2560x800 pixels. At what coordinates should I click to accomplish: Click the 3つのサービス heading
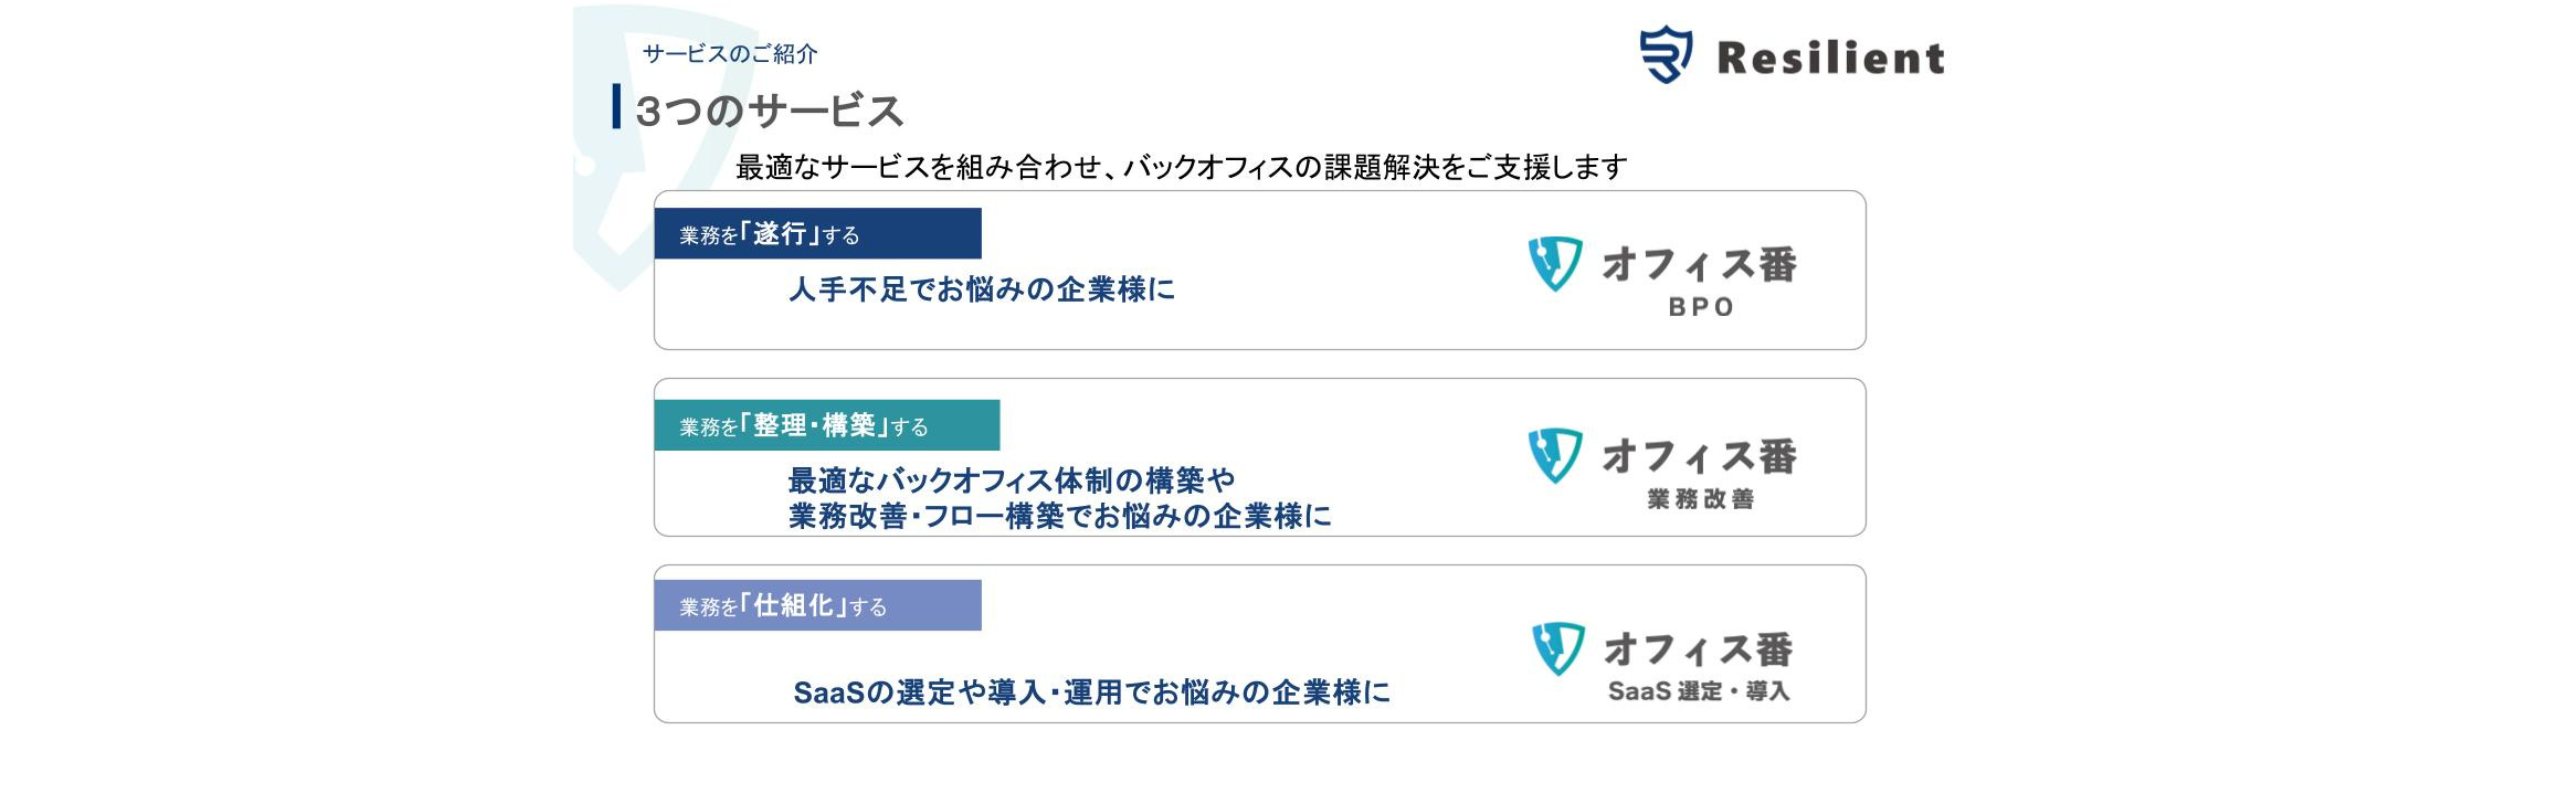click(769, 110)
